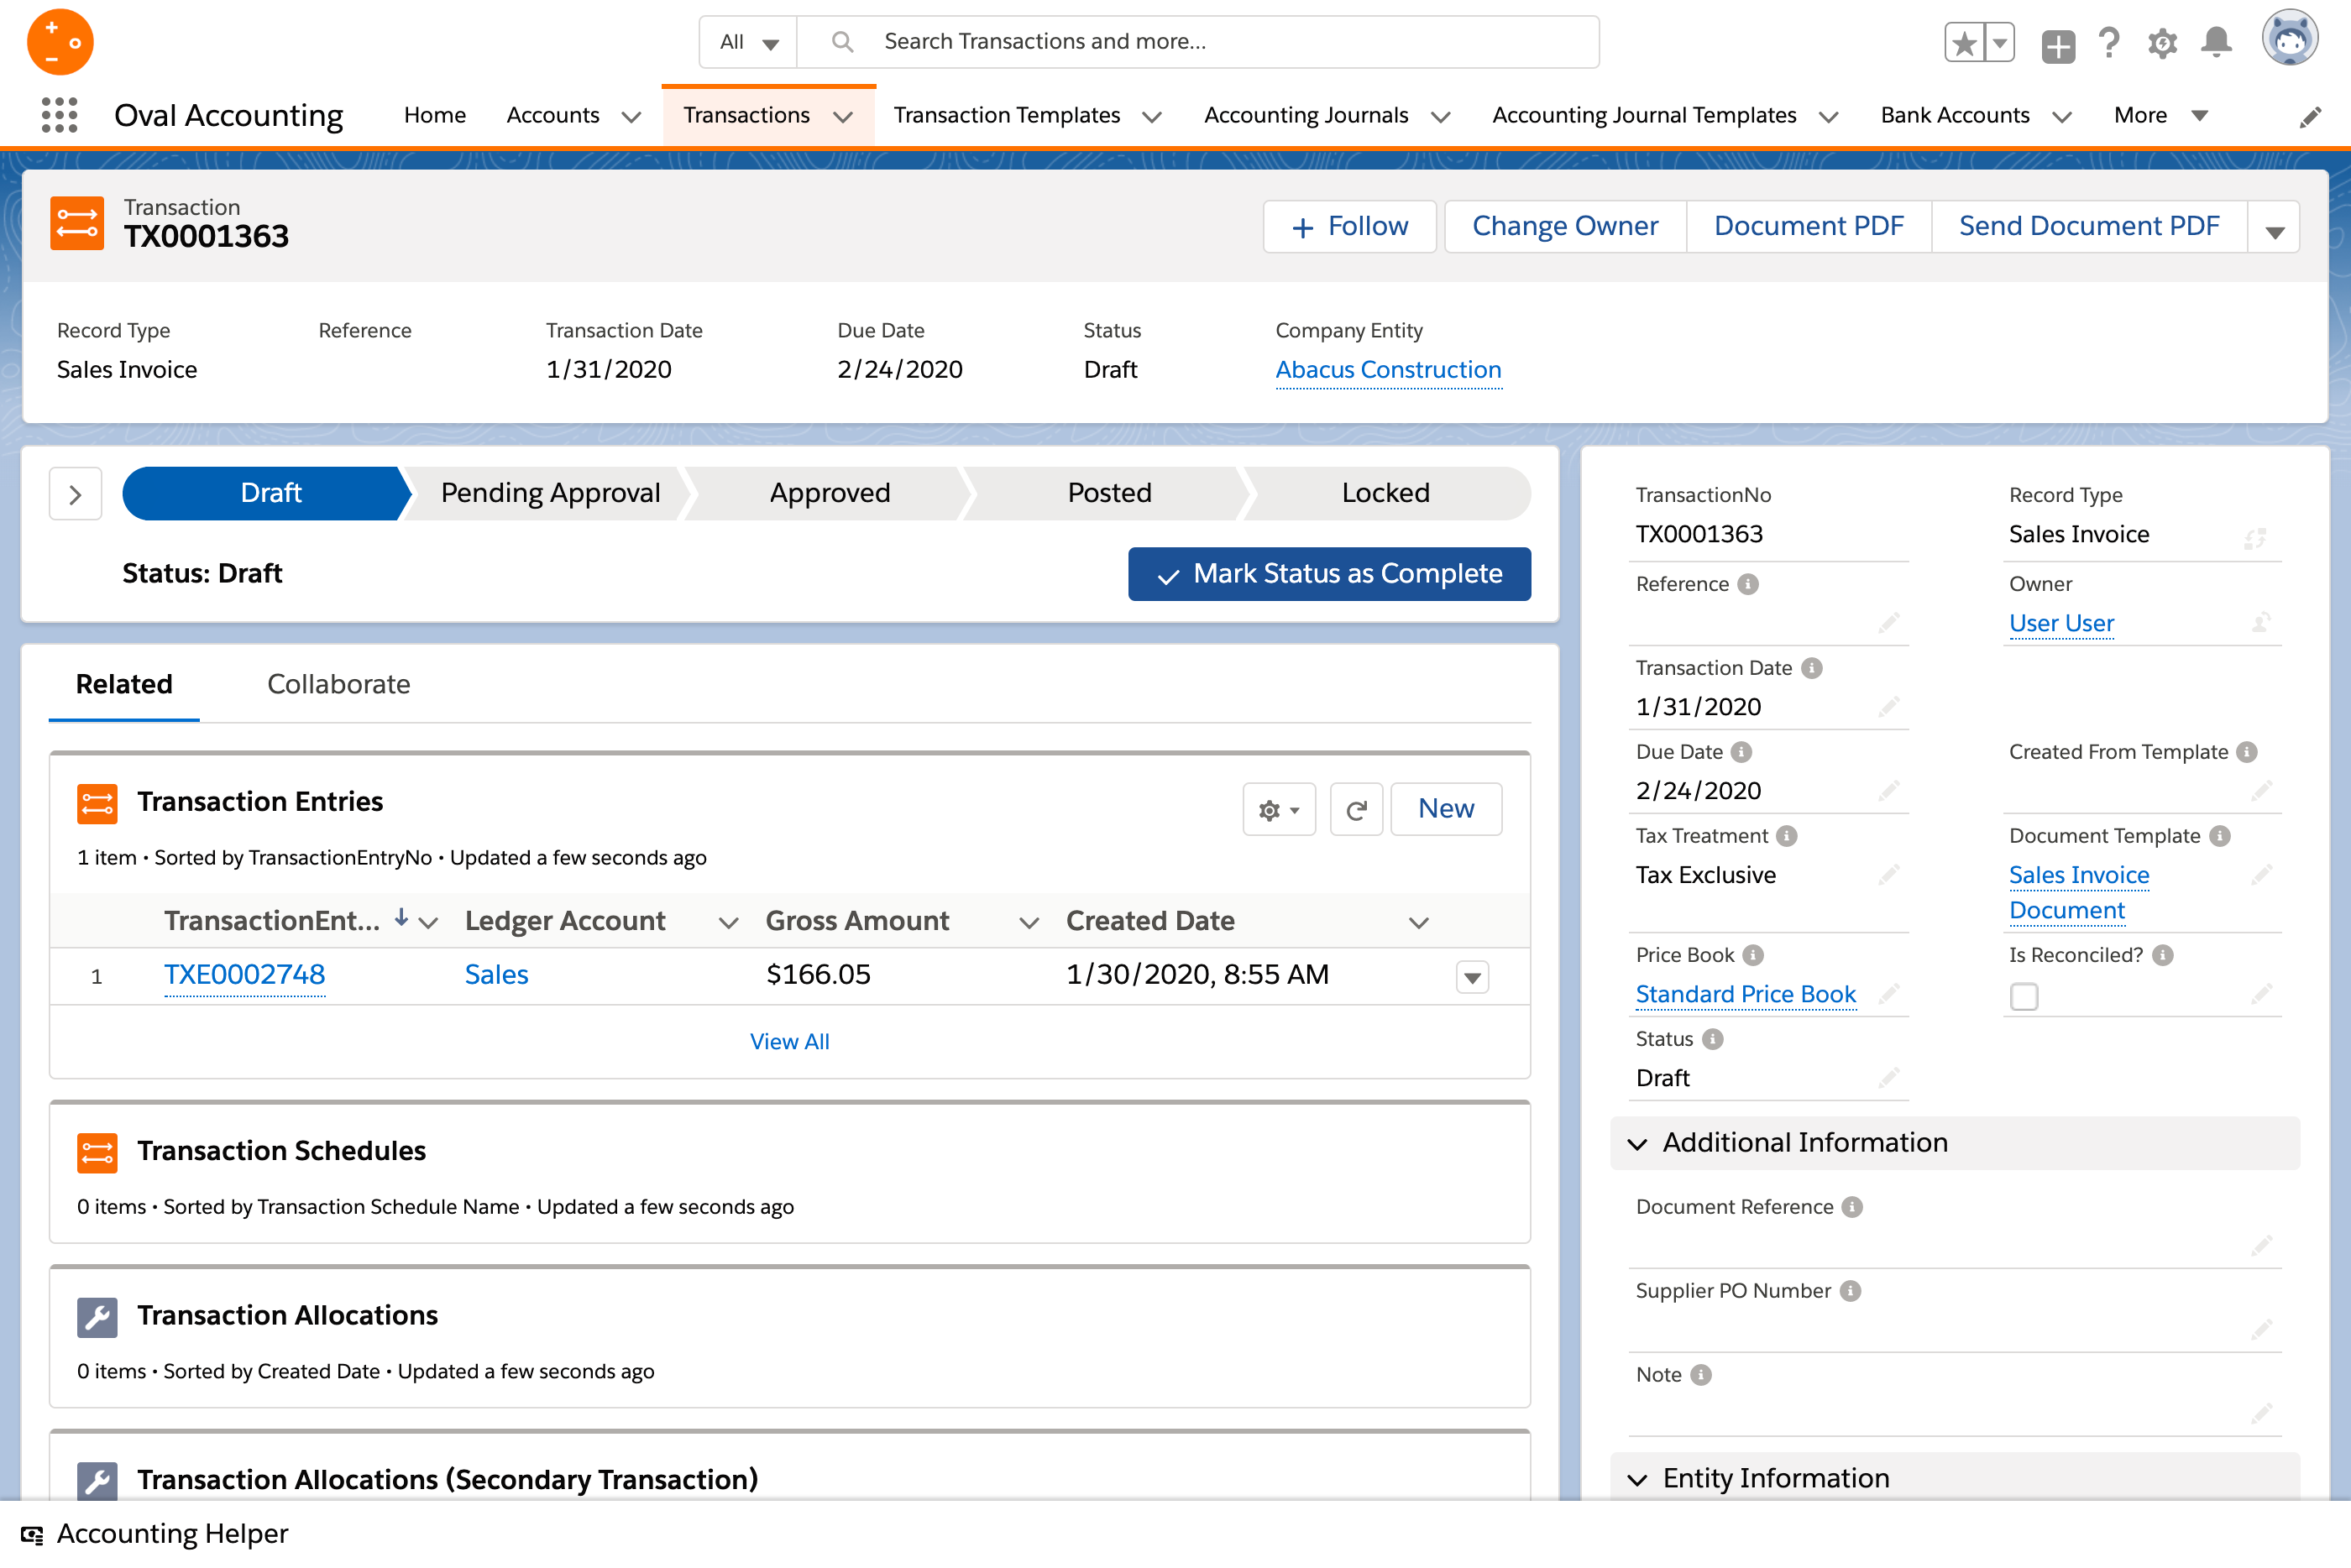Switch to the Collaborate tab

click(x=338, y=684)
